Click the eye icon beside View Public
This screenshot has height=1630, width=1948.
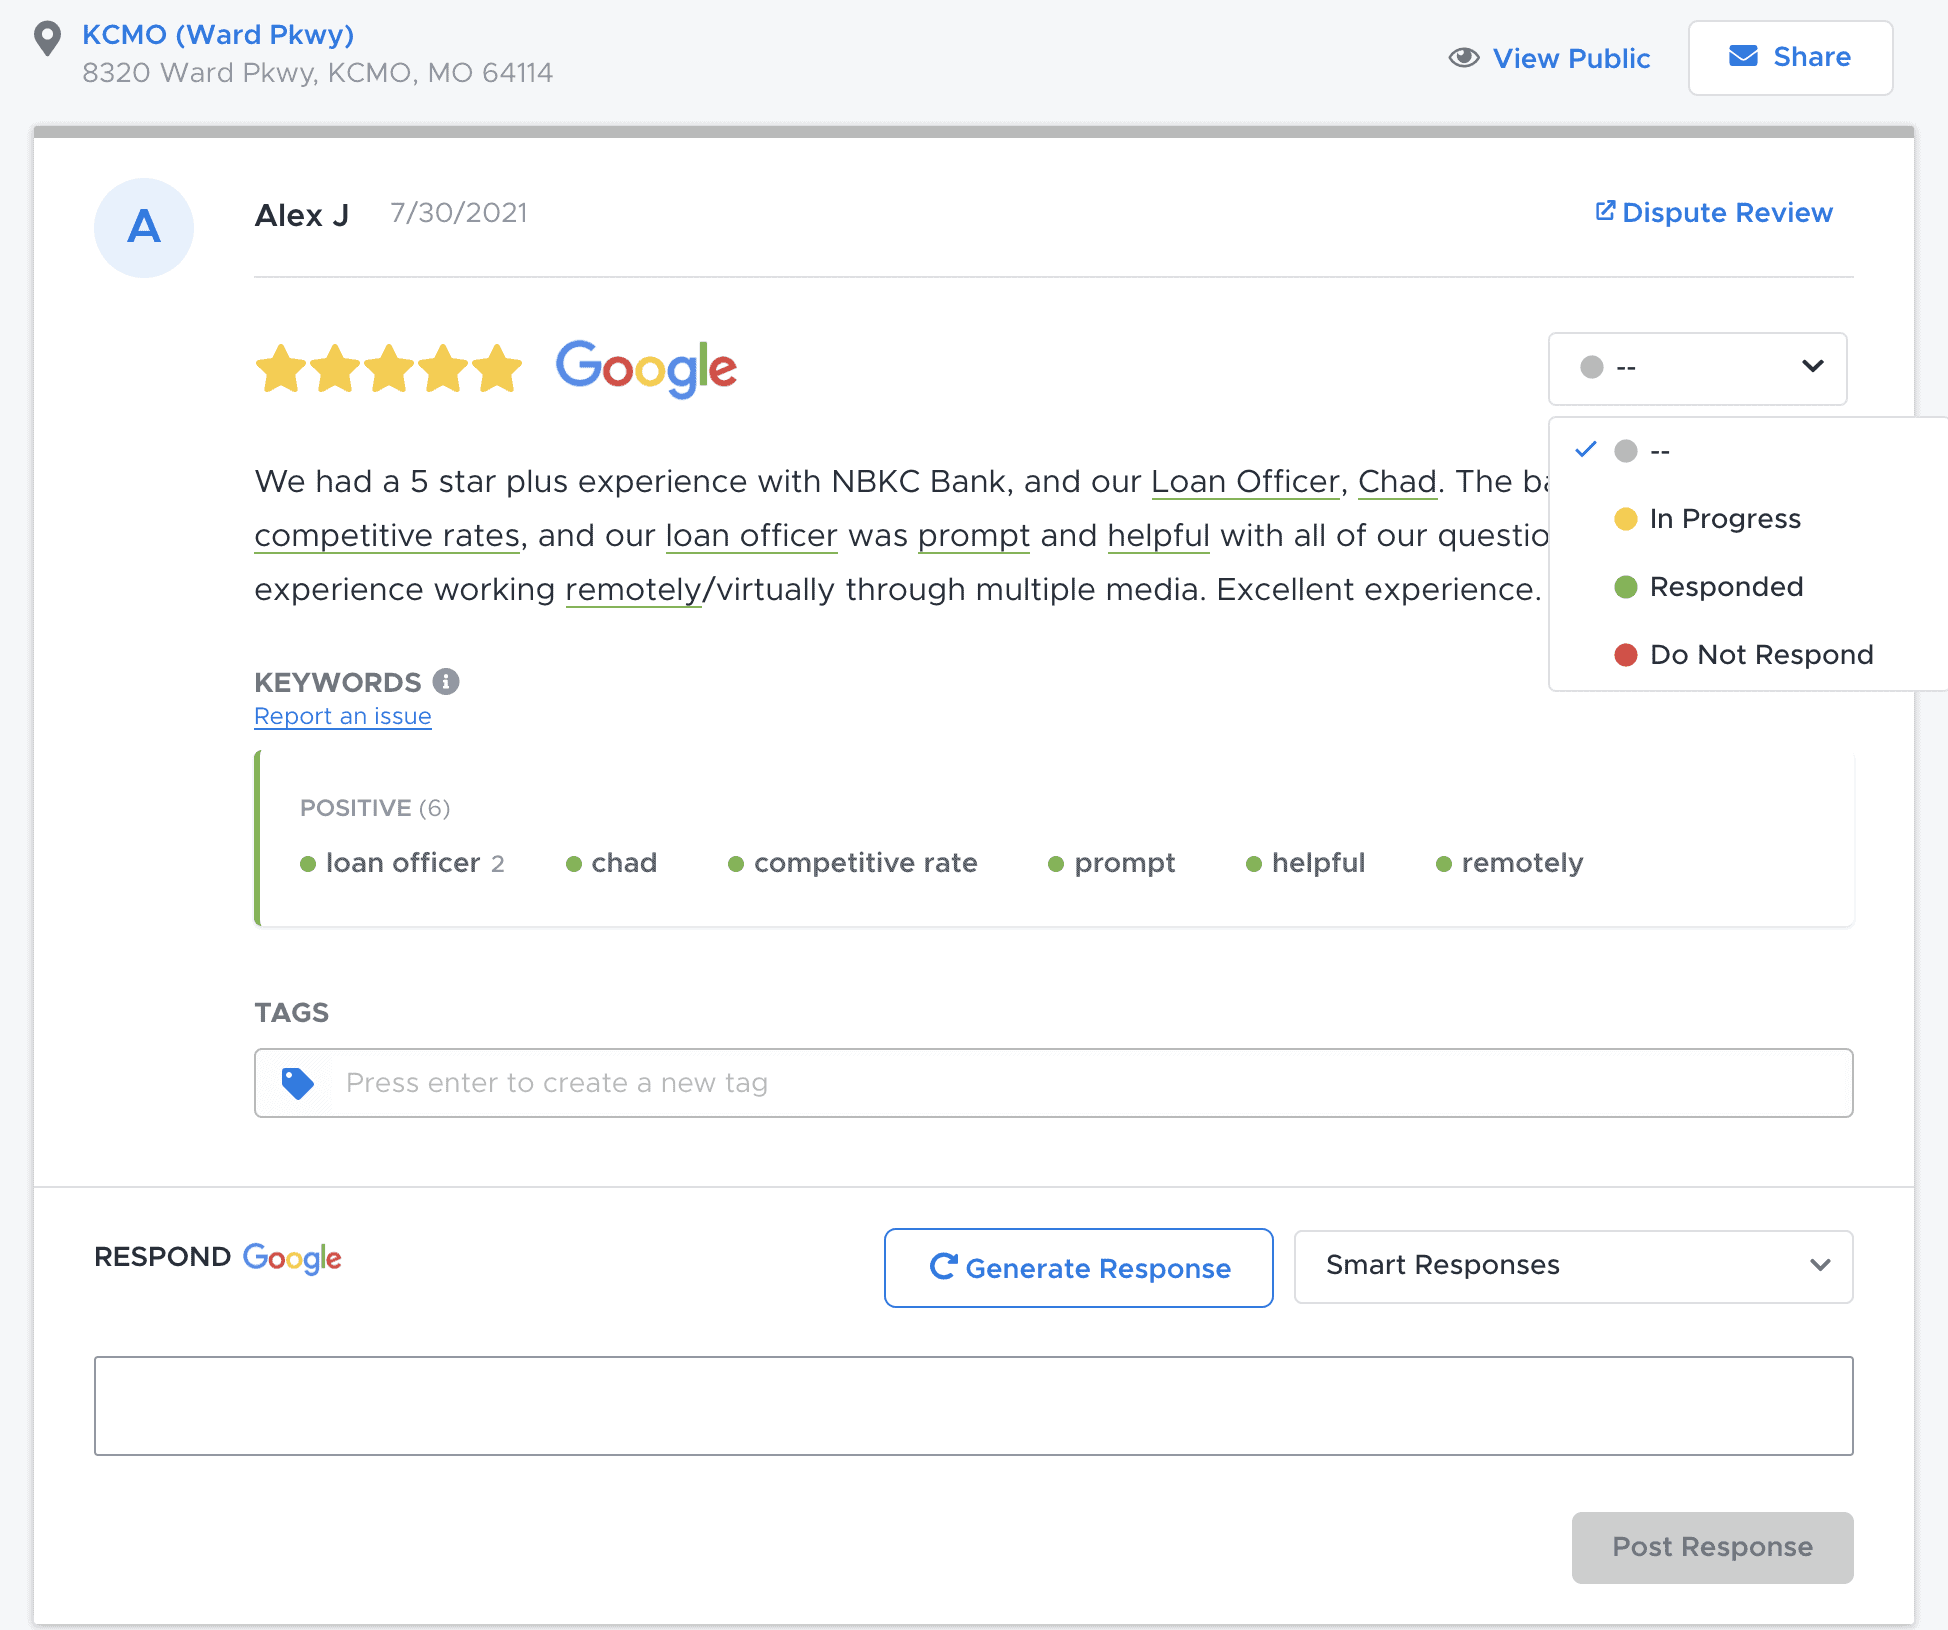(x=1463, y=58)
